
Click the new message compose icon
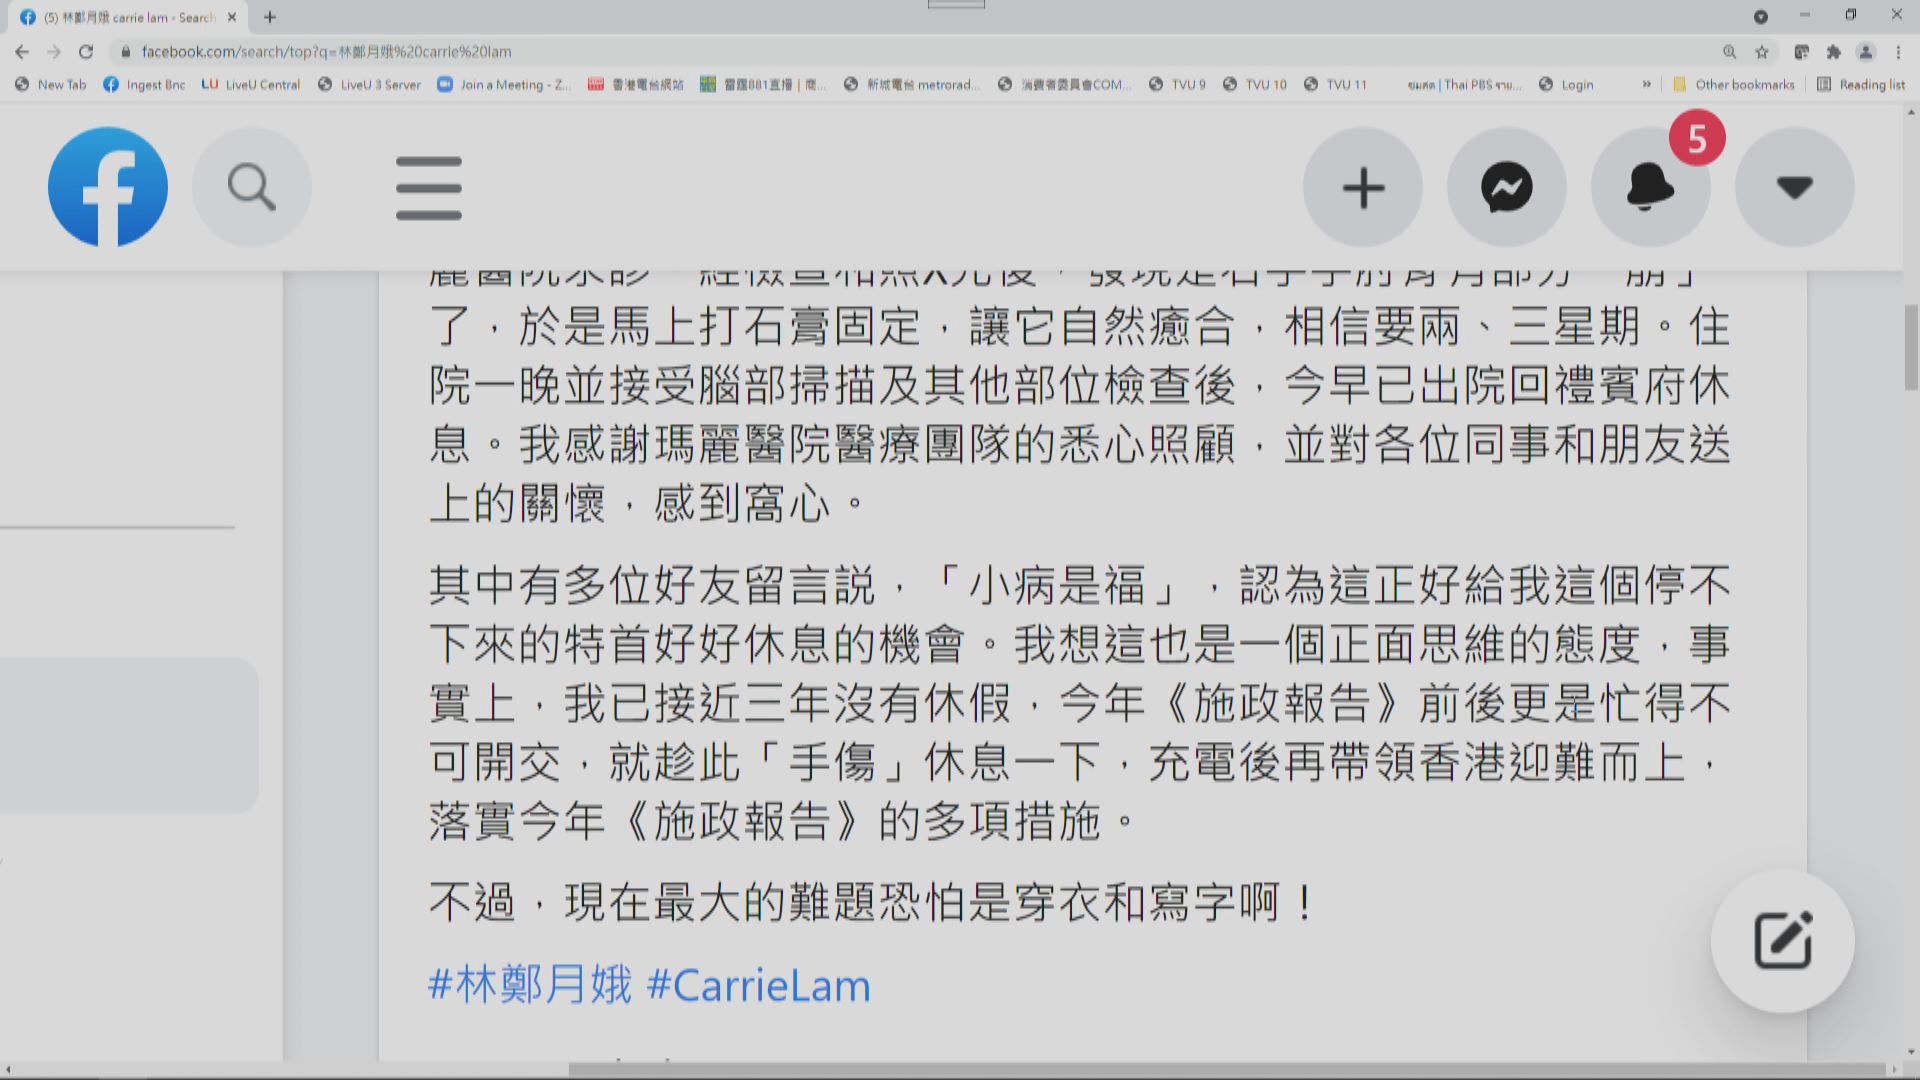pos(1782,940)
